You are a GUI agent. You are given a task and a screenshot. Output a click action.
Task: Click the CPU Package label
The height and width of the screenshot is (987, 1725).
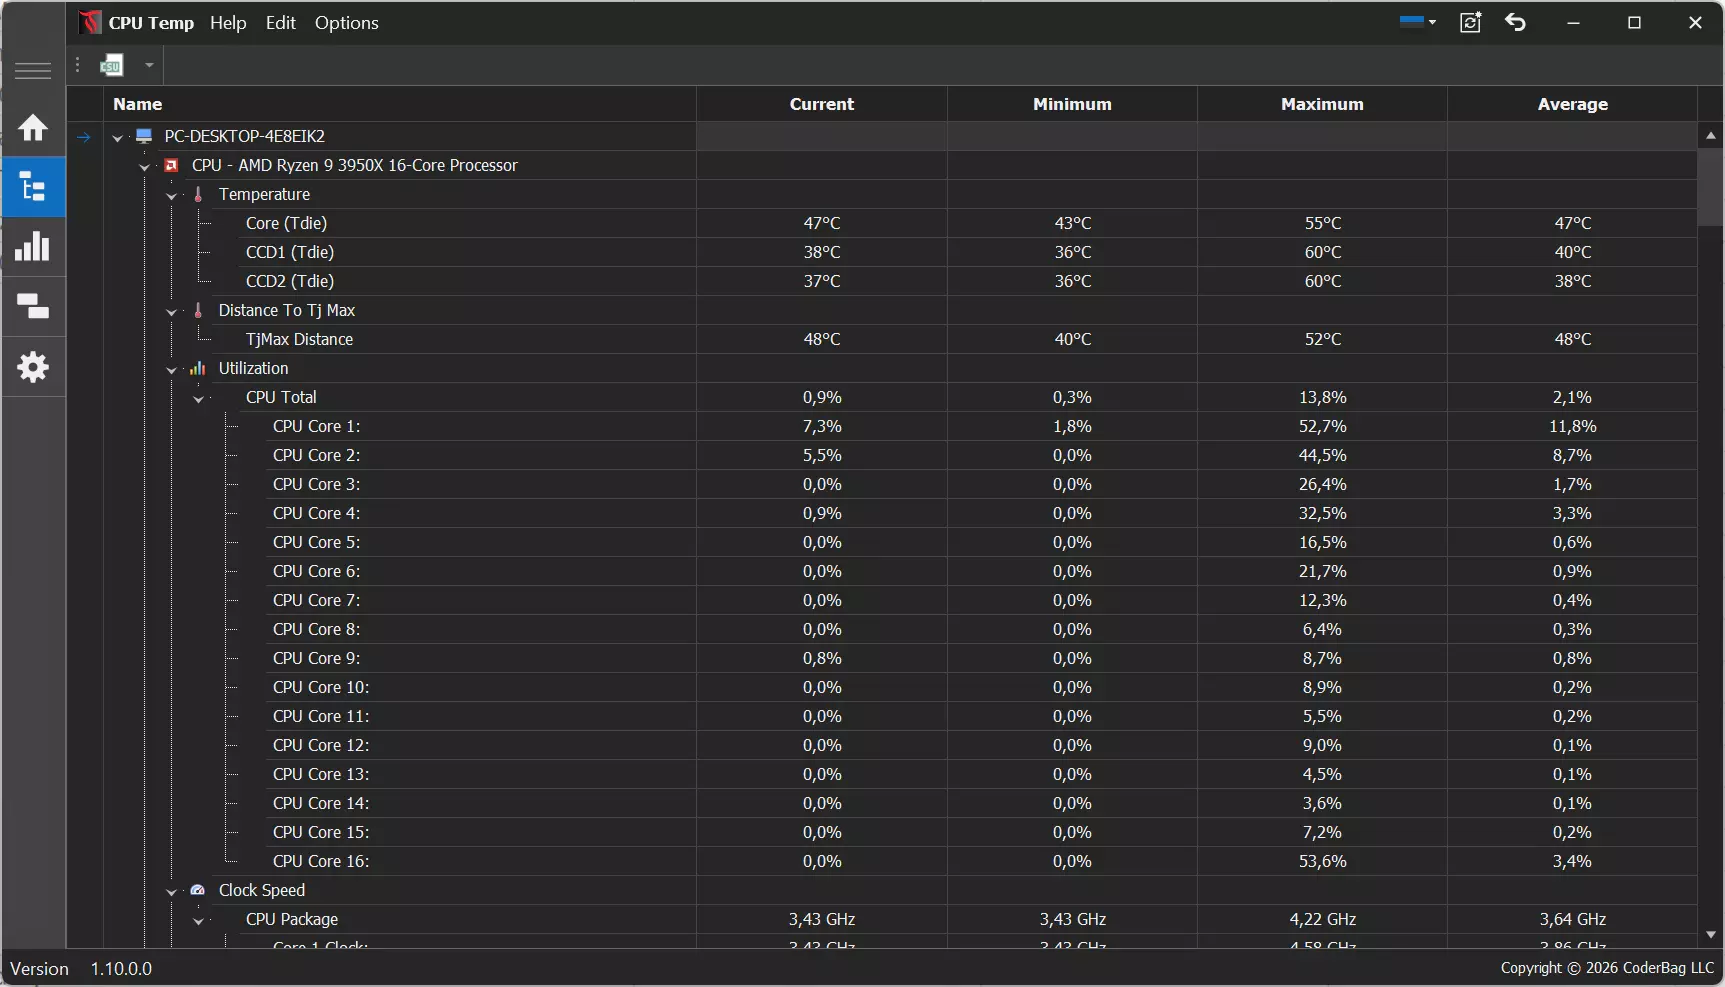pyautogui.click(x=292, y=919)
